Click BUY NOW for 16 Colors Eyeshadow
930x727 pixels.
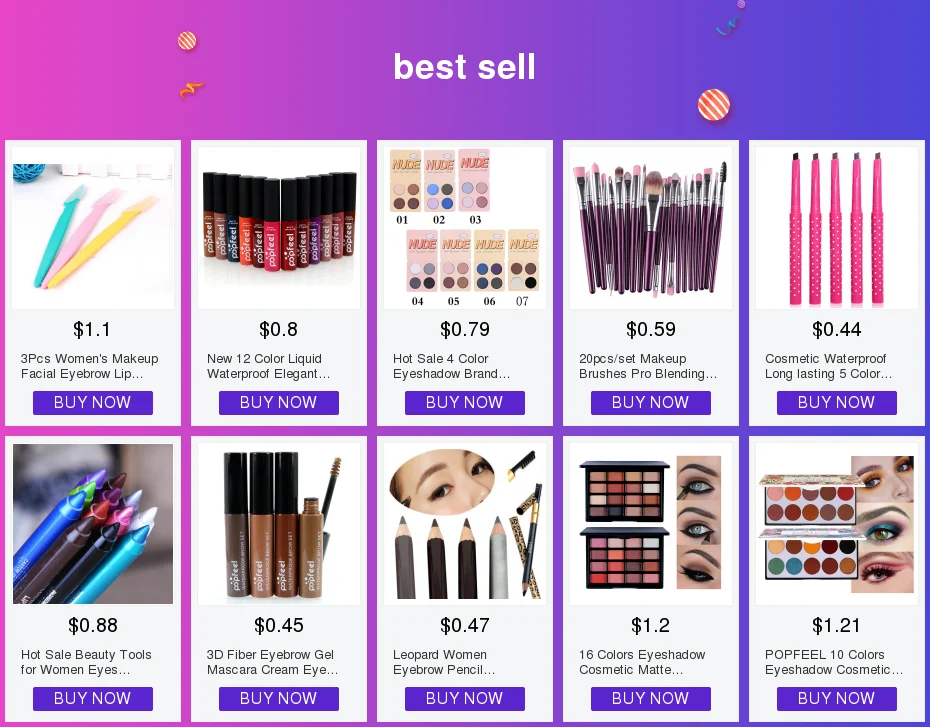coord(651,699)
